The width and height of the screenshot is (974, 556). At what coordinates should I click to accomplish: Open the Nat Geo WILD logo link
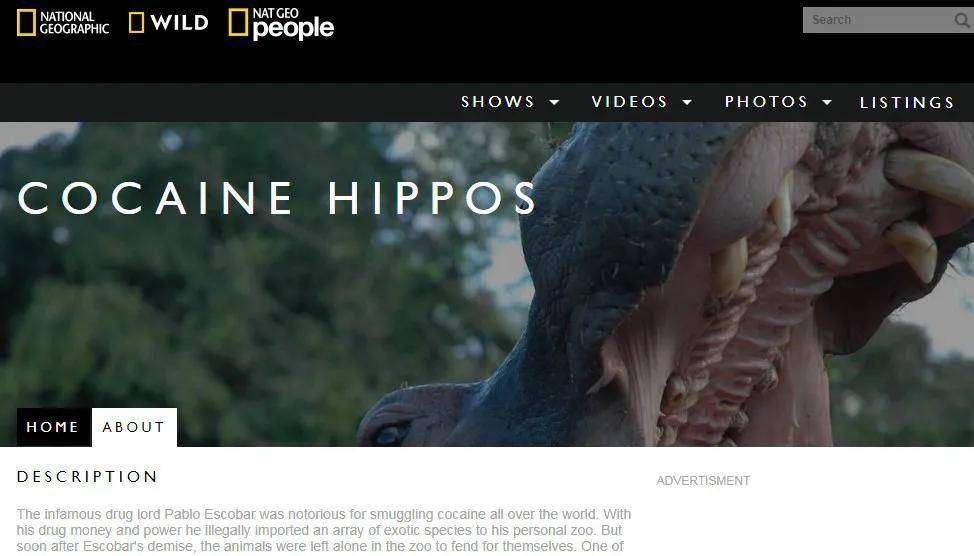click(x=168, y=23)
